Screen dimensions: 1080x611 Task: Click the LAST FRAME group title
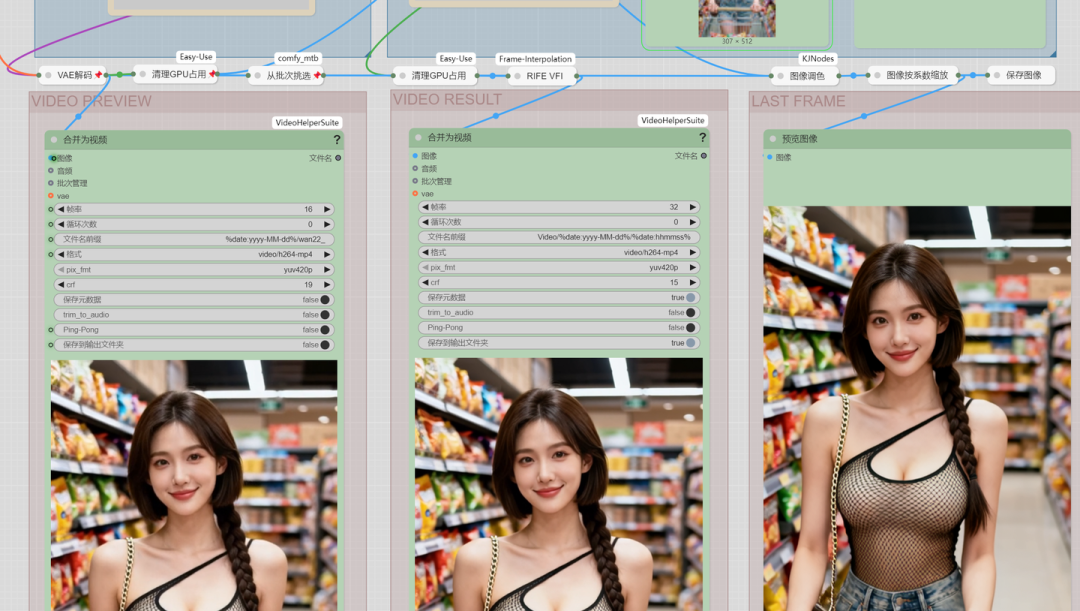[x=798, y=102]
